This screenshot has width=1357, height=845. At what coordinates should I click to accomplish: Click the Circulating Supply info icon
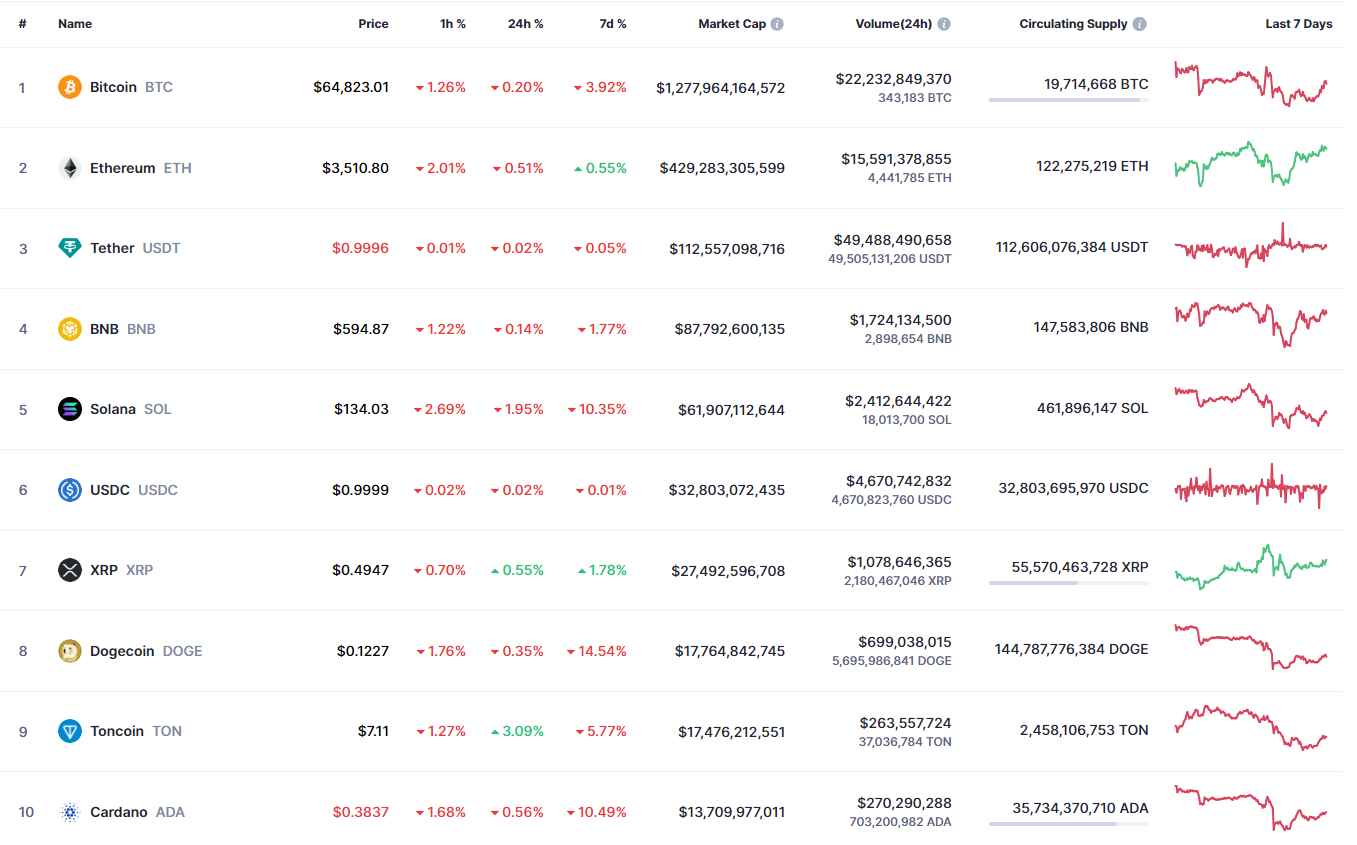(1140, 24)
